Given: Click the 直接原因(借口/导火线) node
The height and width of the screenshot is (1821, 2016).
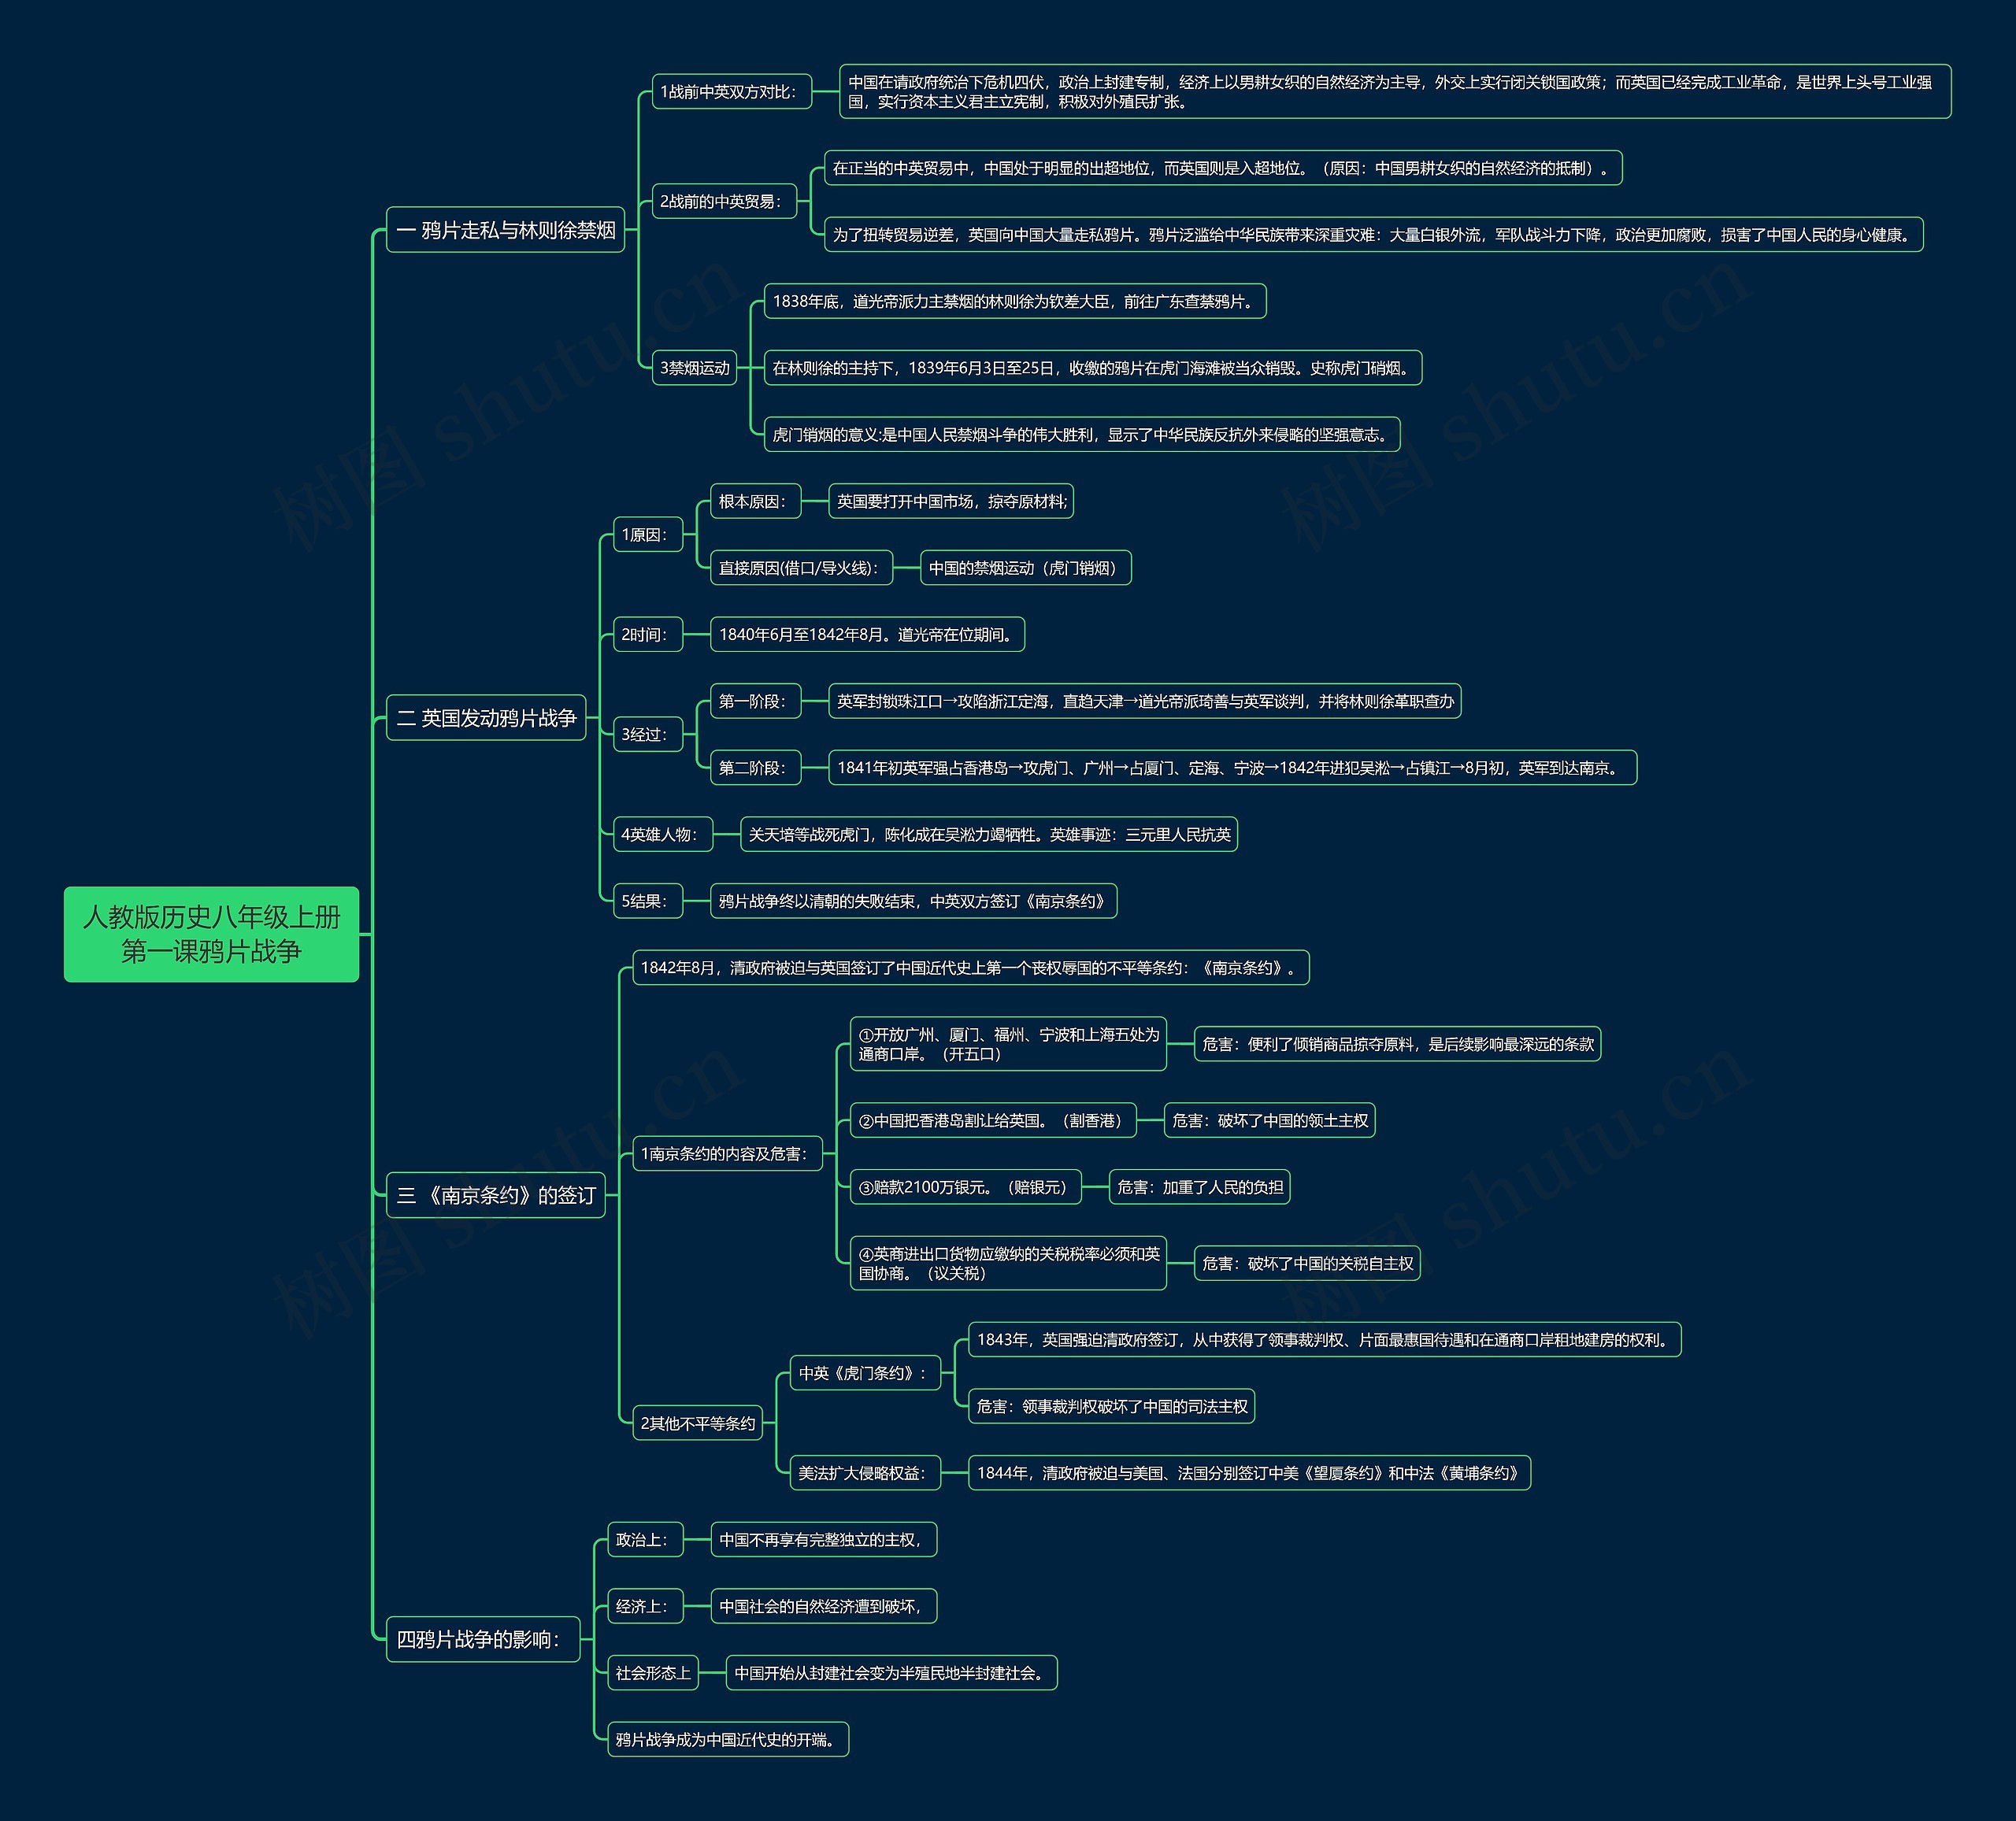Looking at the screenshot, I should coord(800,568).
